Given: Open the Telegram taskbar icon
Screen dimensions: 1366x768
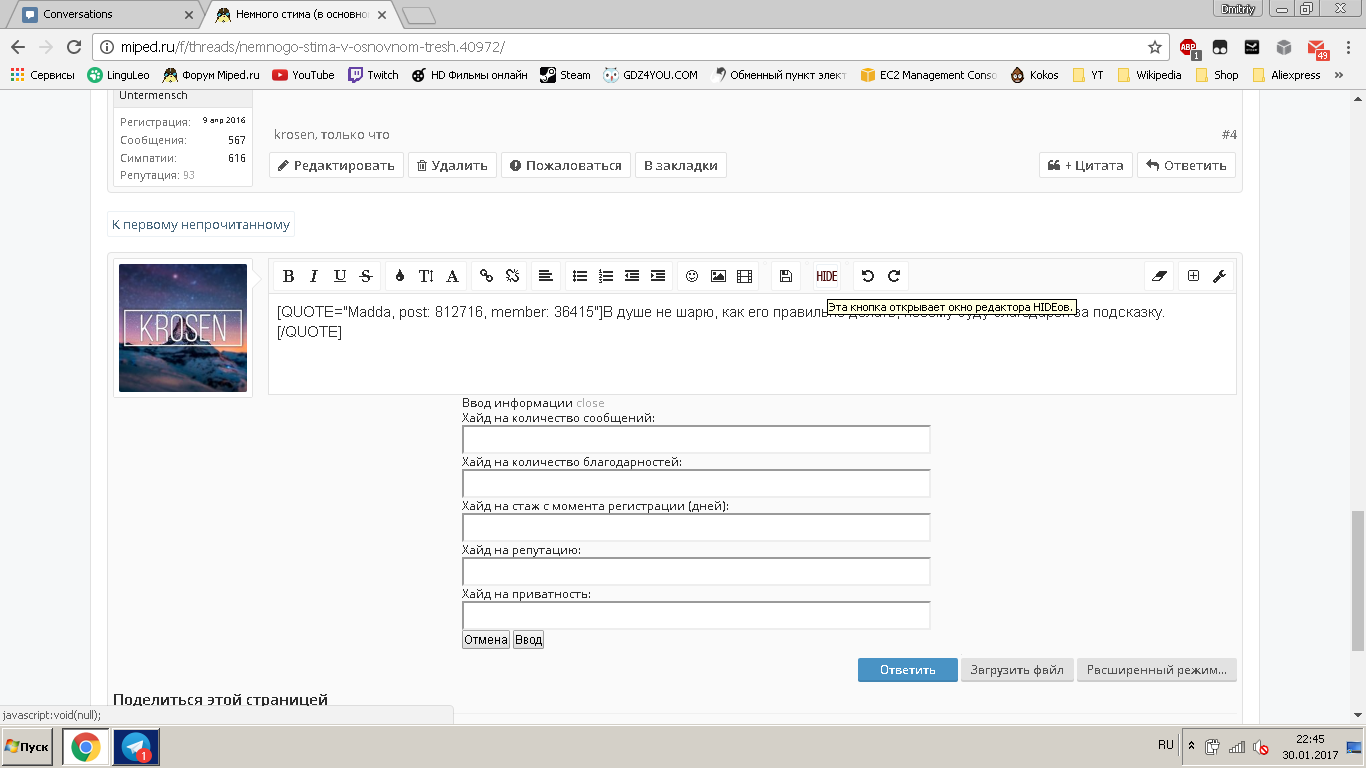Looking at the screenshot, I should coord(136,747).
